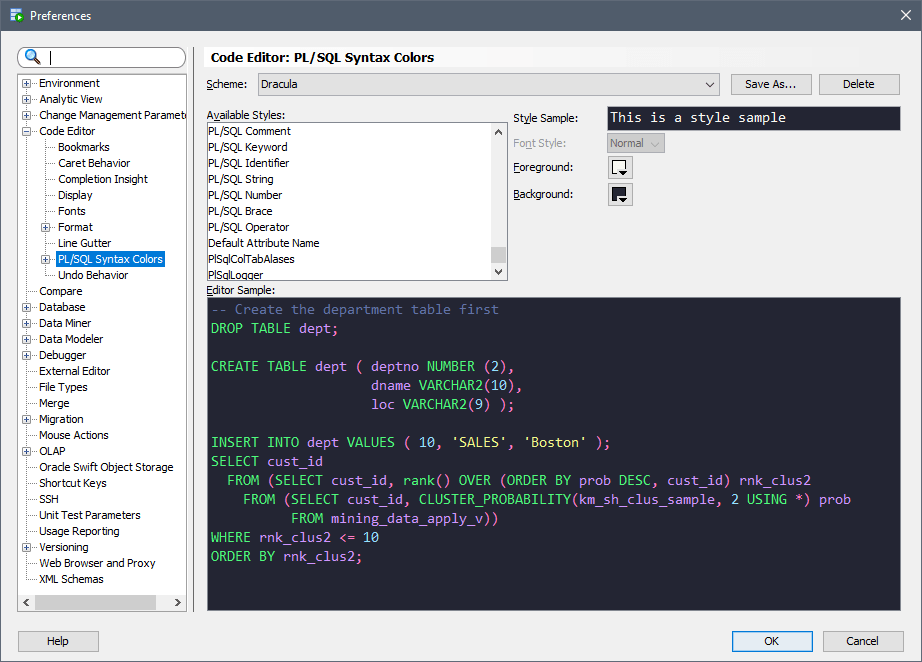Open the Scheme dropdown showing Dracula

click(x=707, y=84)
